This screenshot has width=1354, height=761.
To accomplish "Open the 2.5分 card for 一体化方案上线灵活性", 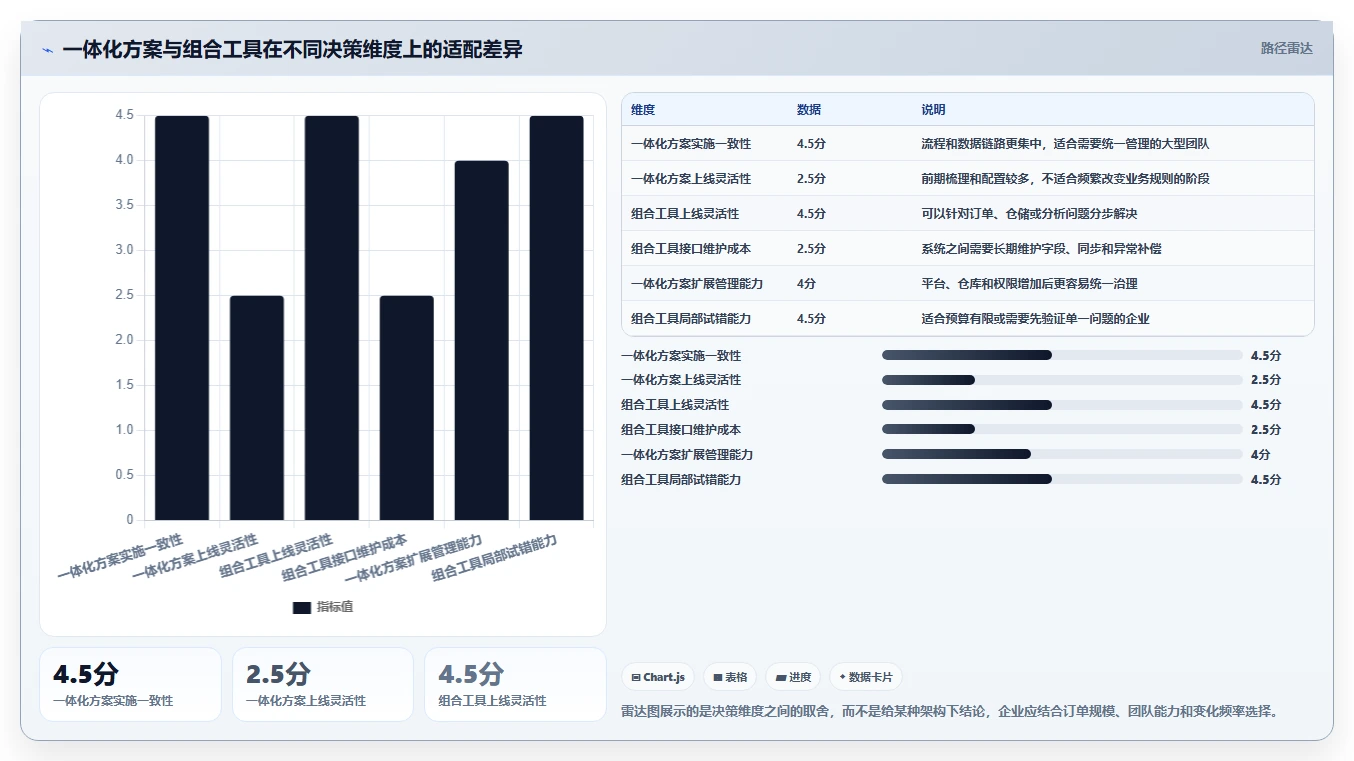I will click(x=323, y=684).
